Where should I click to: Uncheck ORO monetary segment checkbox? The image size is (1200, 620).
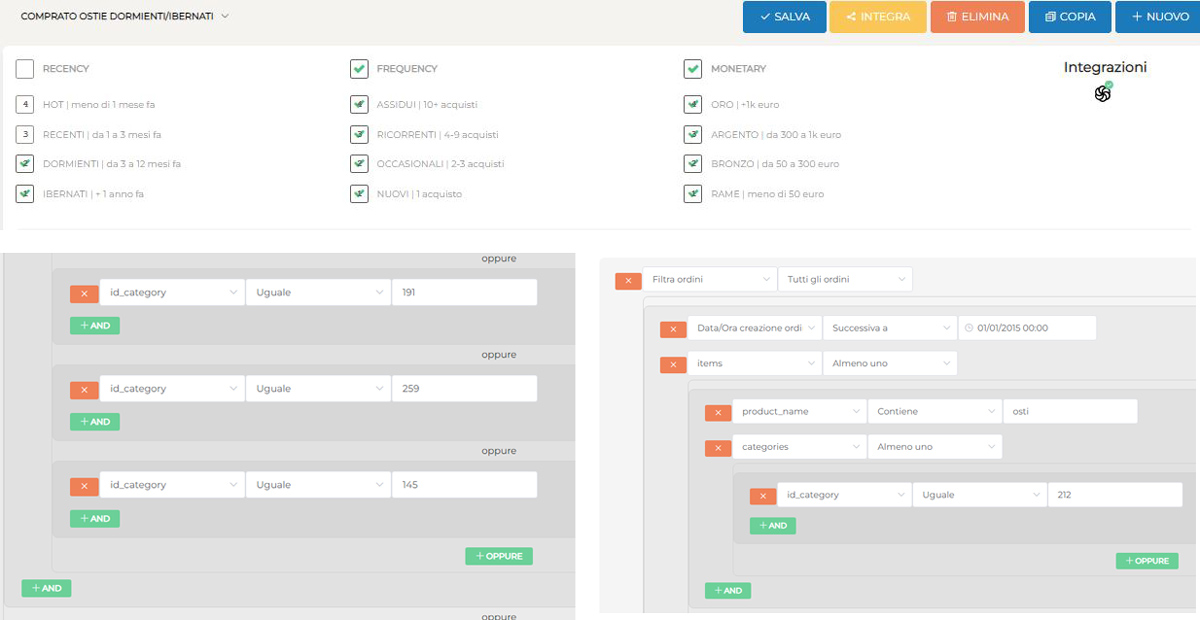click(692, 104)
